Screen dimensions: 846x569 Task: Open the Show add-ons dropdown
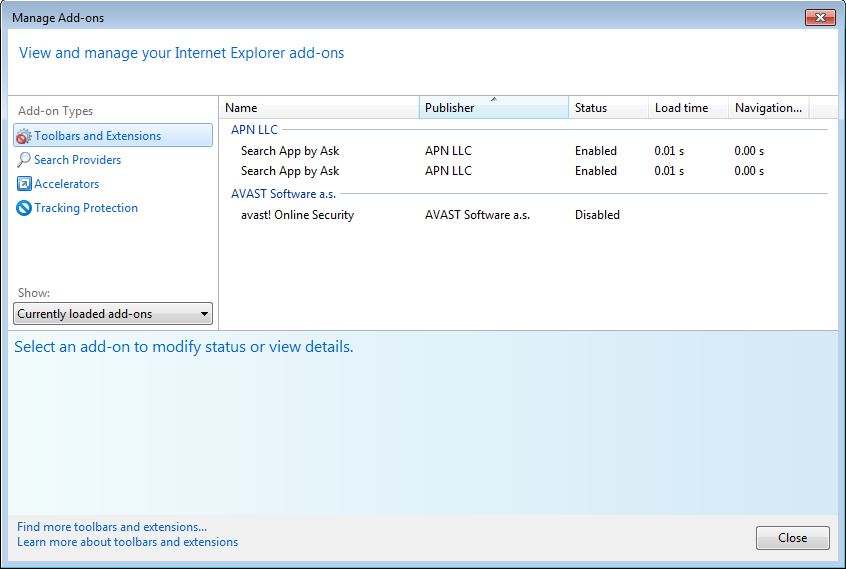coord(113,314)
